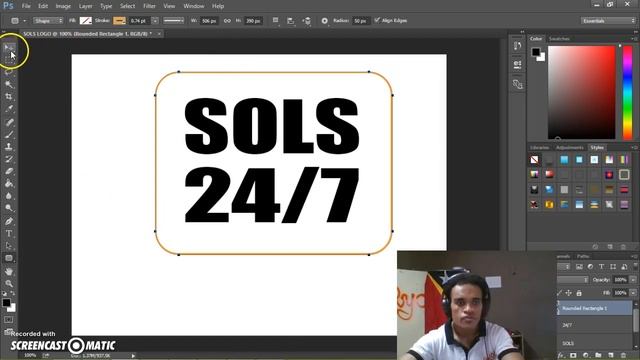This screenshot has width=640, height=360.
Task: Click the Fill color swatch in options bar
Action: tap(85, 20)
